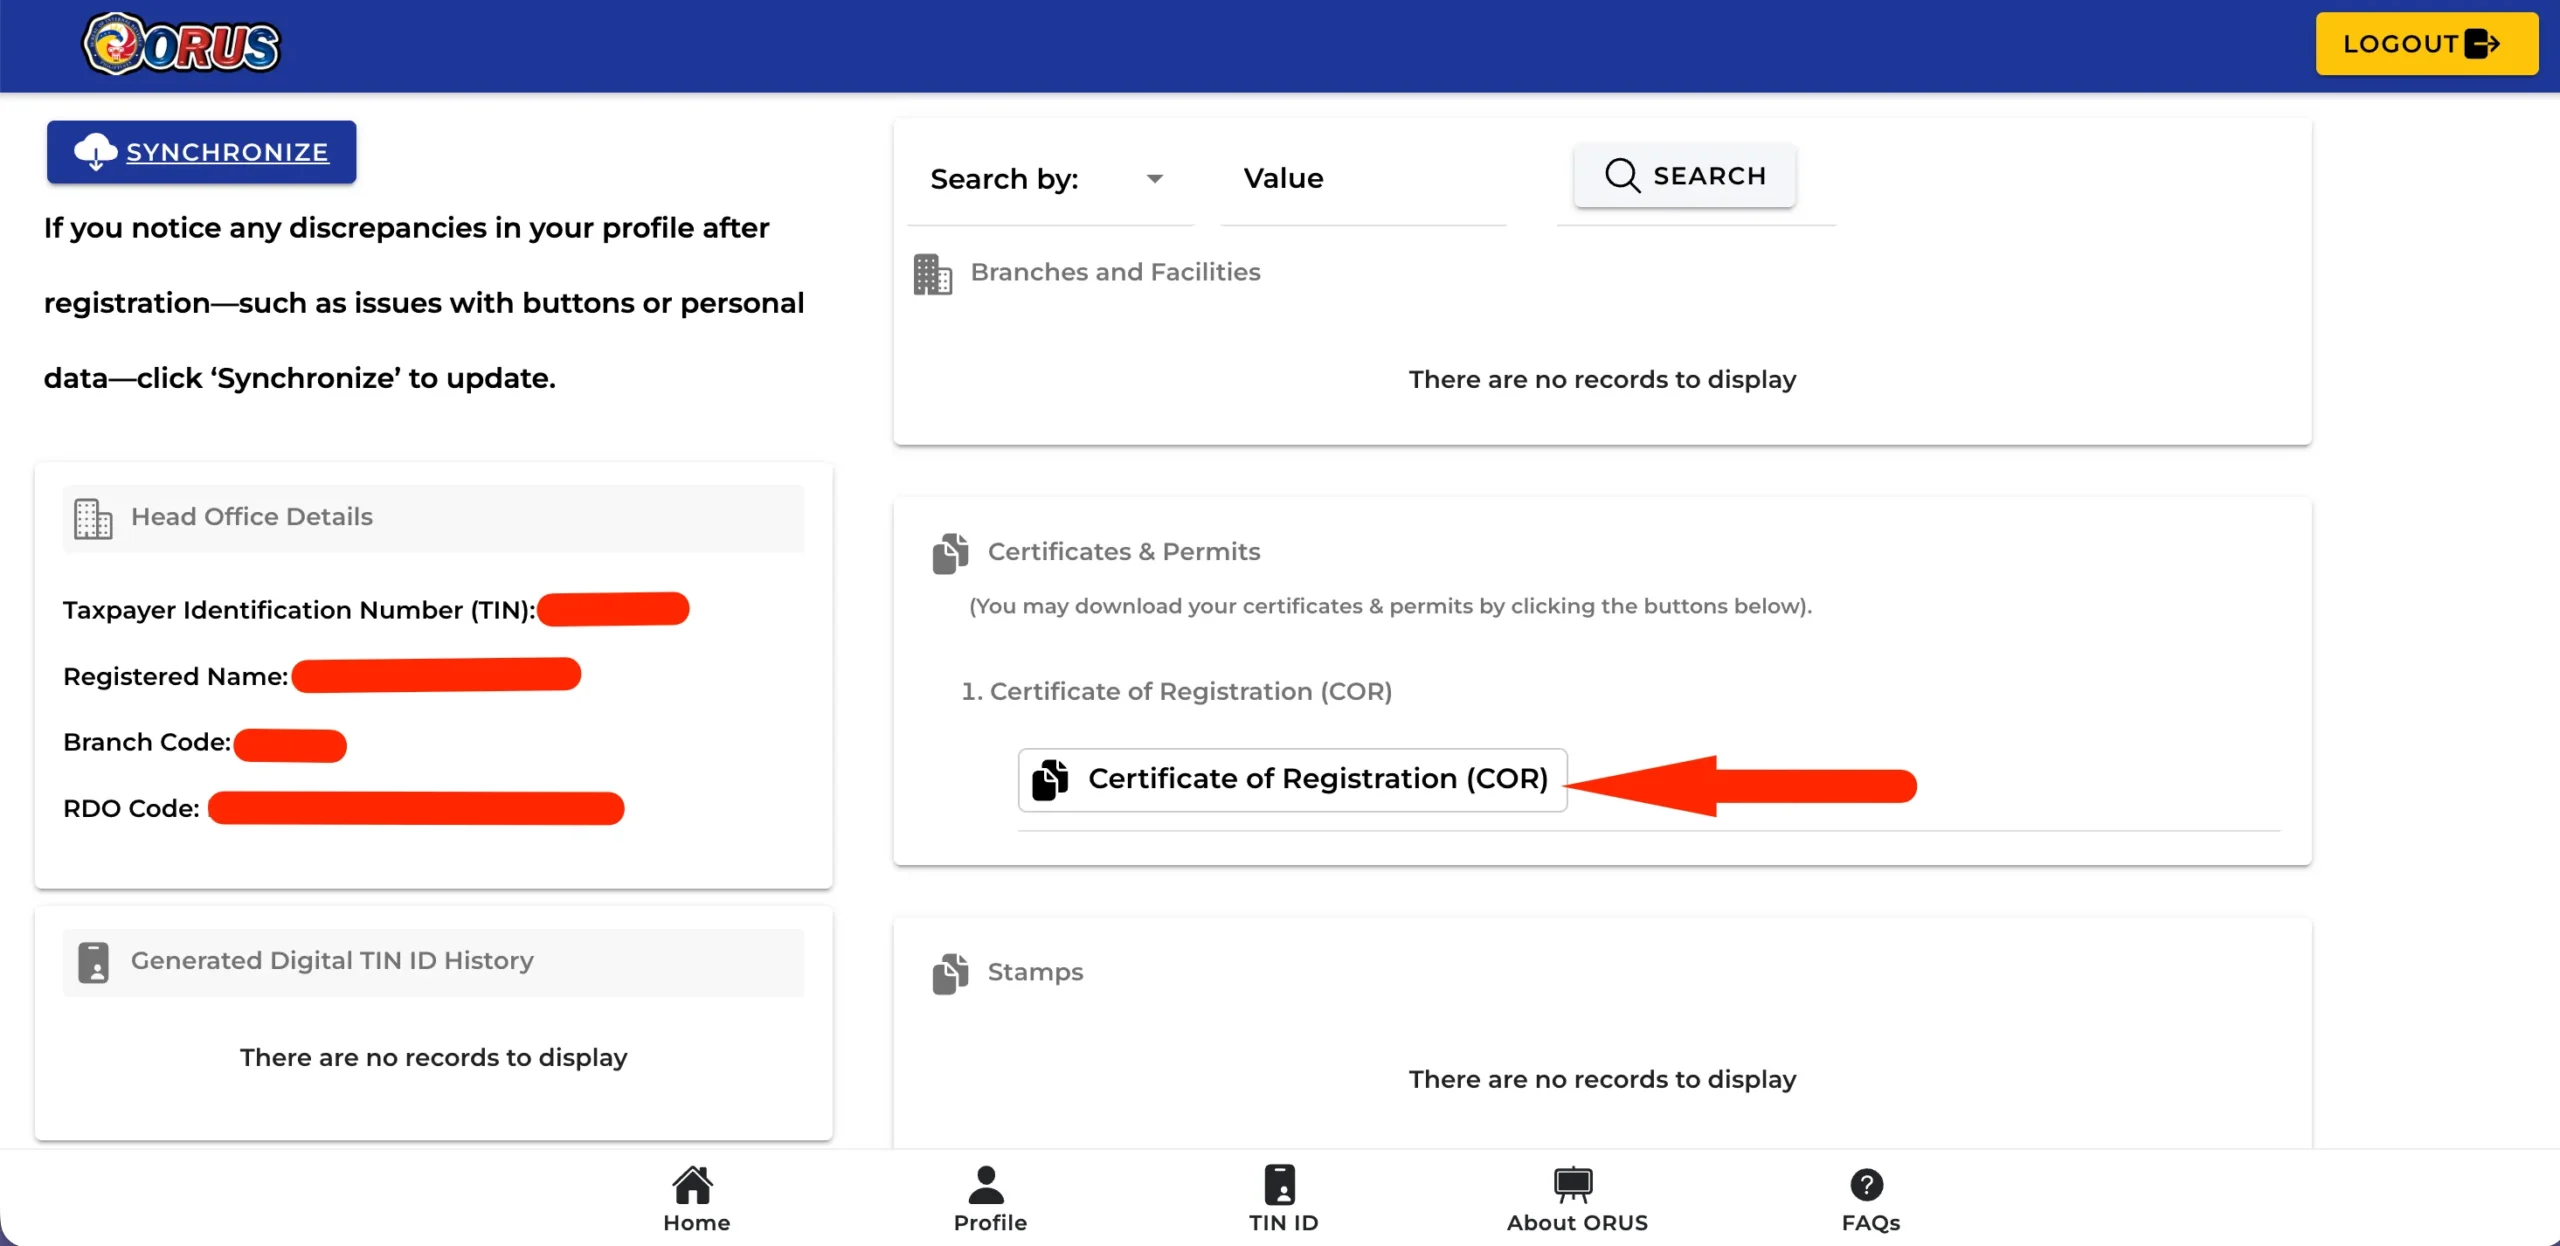Click the SEARCH button
This screenshot has width=2560, height=1246.
1685,176
